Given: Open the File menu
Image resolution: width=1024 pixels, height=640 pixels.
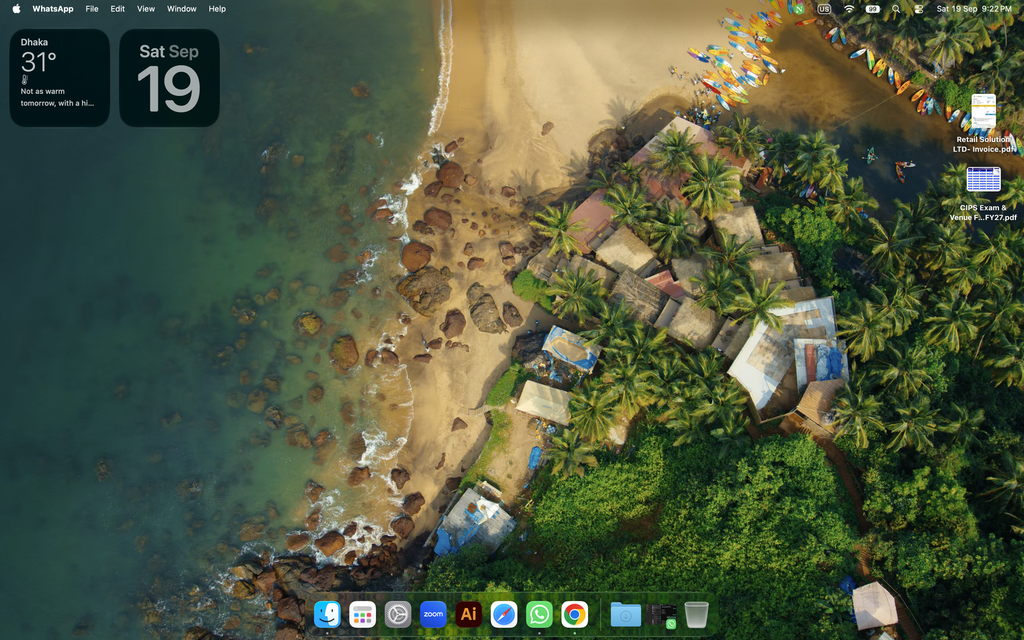Looking at the screenshot, I should click(92, 8).
